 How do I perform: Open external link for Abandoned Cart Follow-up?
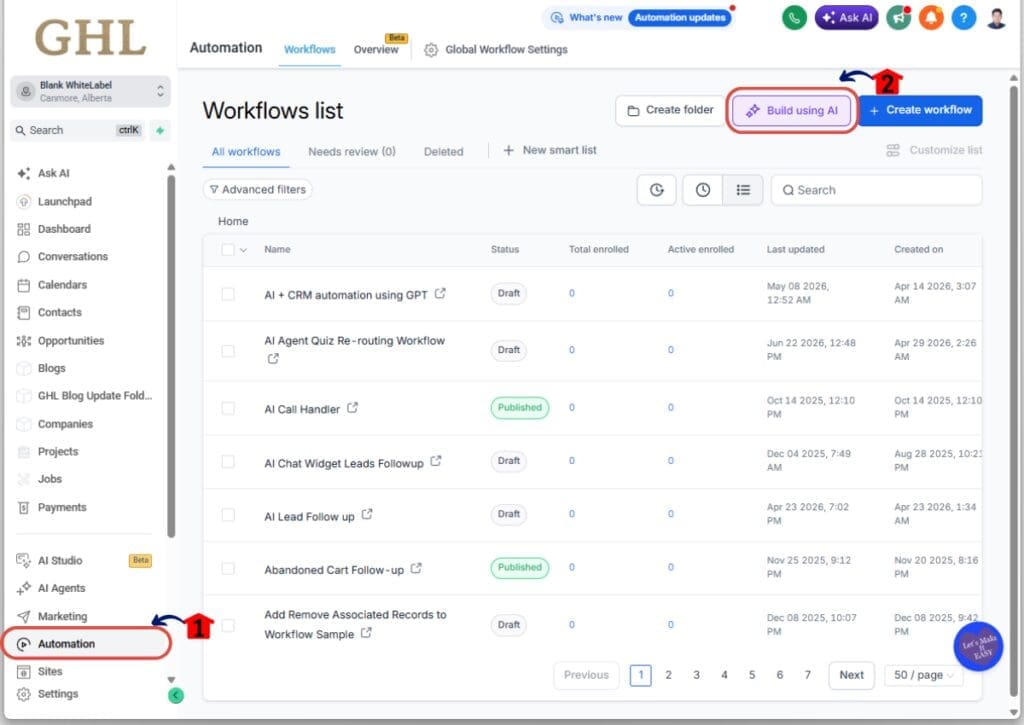(416, 568)
